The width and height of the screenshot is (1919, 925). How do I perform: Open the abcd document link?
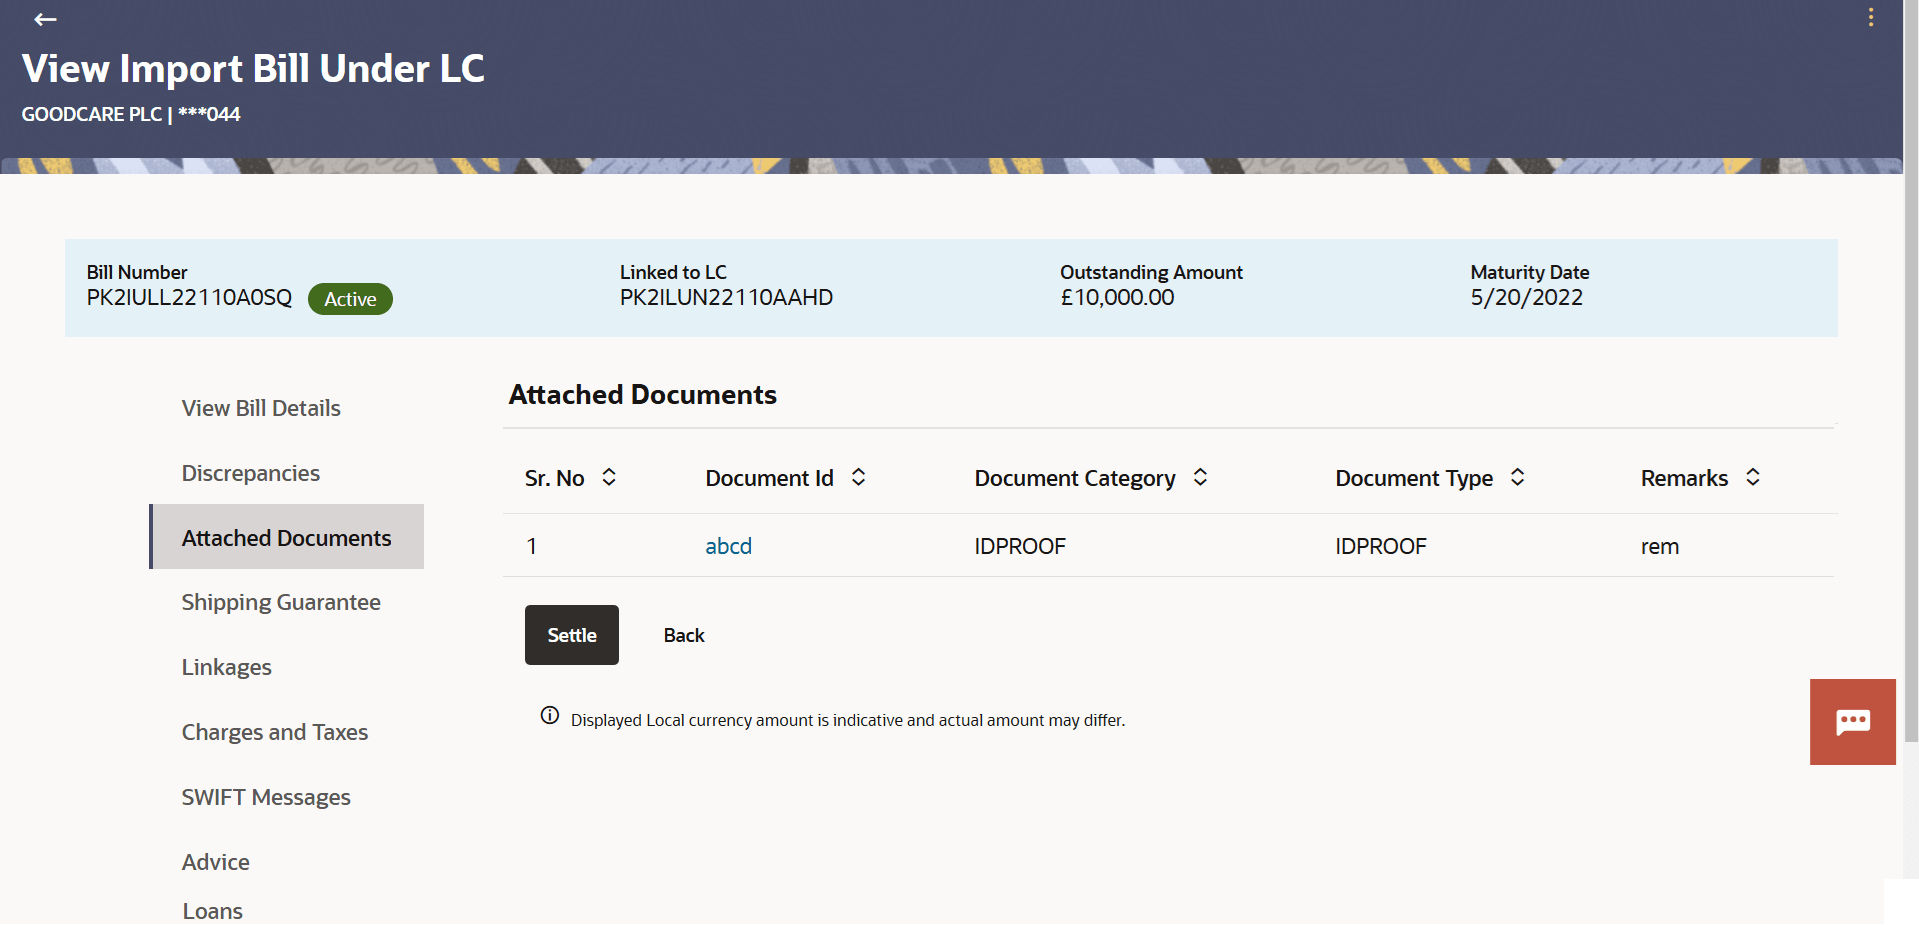pyautogui.click(x=728, y=546)
